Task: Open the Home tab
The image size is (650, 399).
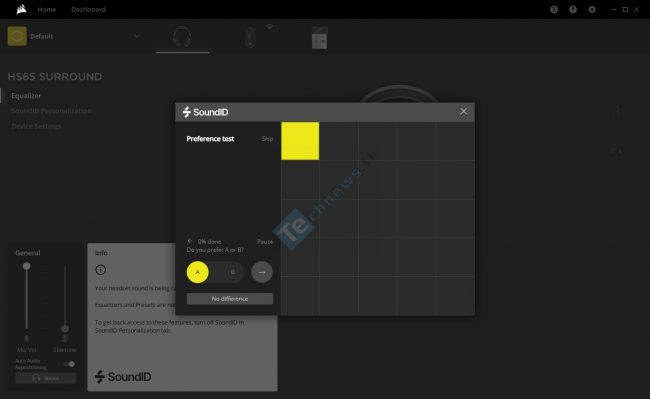Action: [x=47, y=9]
